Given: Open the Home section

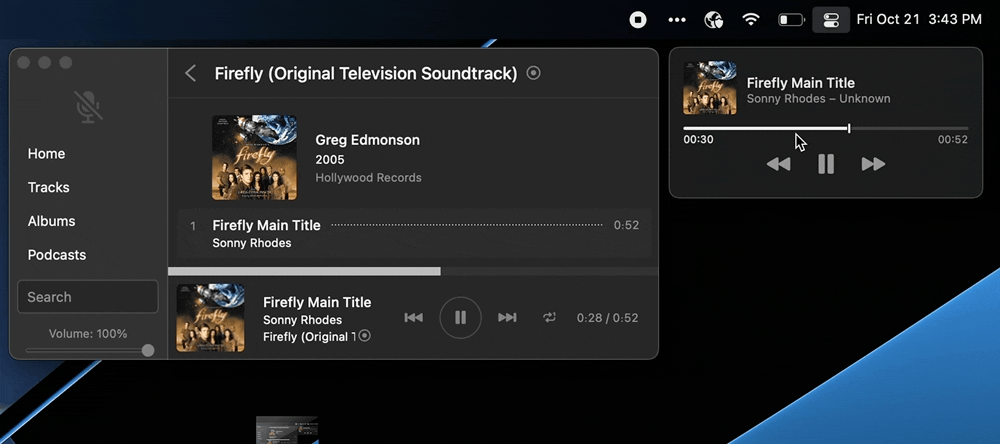Looking at the screenshot, I should 47,154.
